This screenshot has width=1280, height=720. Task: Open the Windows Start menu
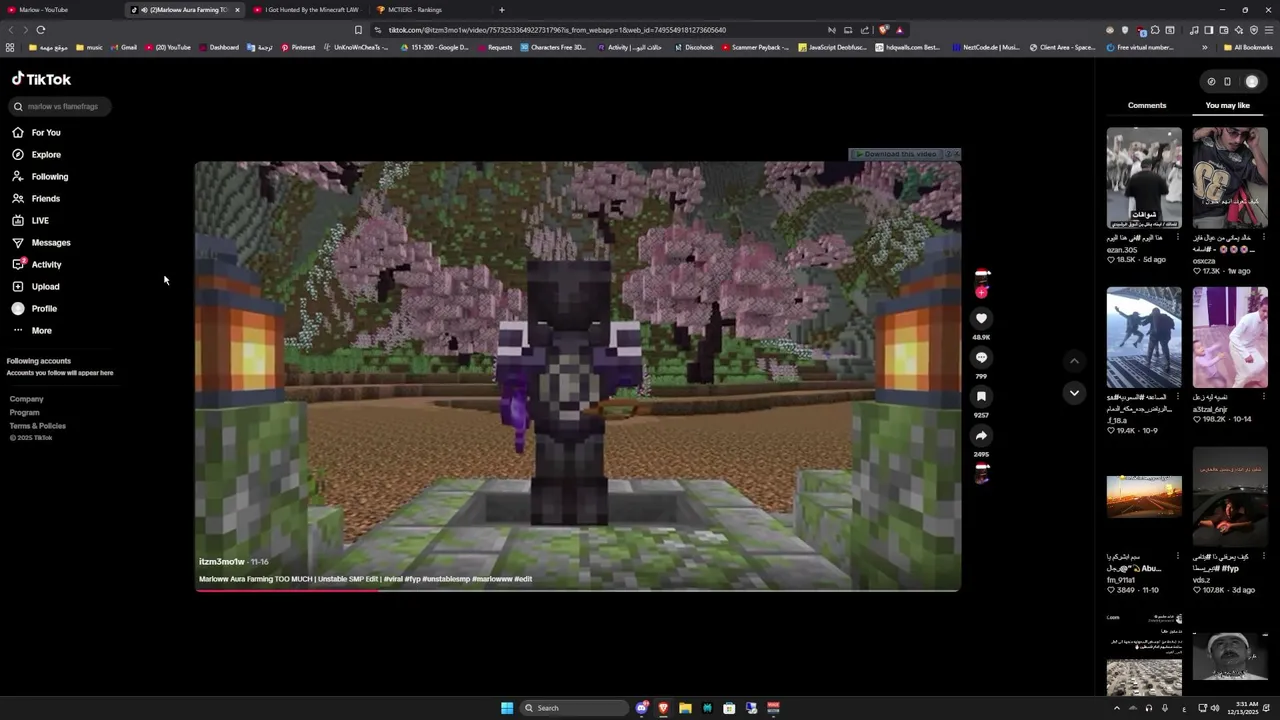click(507, 708)
